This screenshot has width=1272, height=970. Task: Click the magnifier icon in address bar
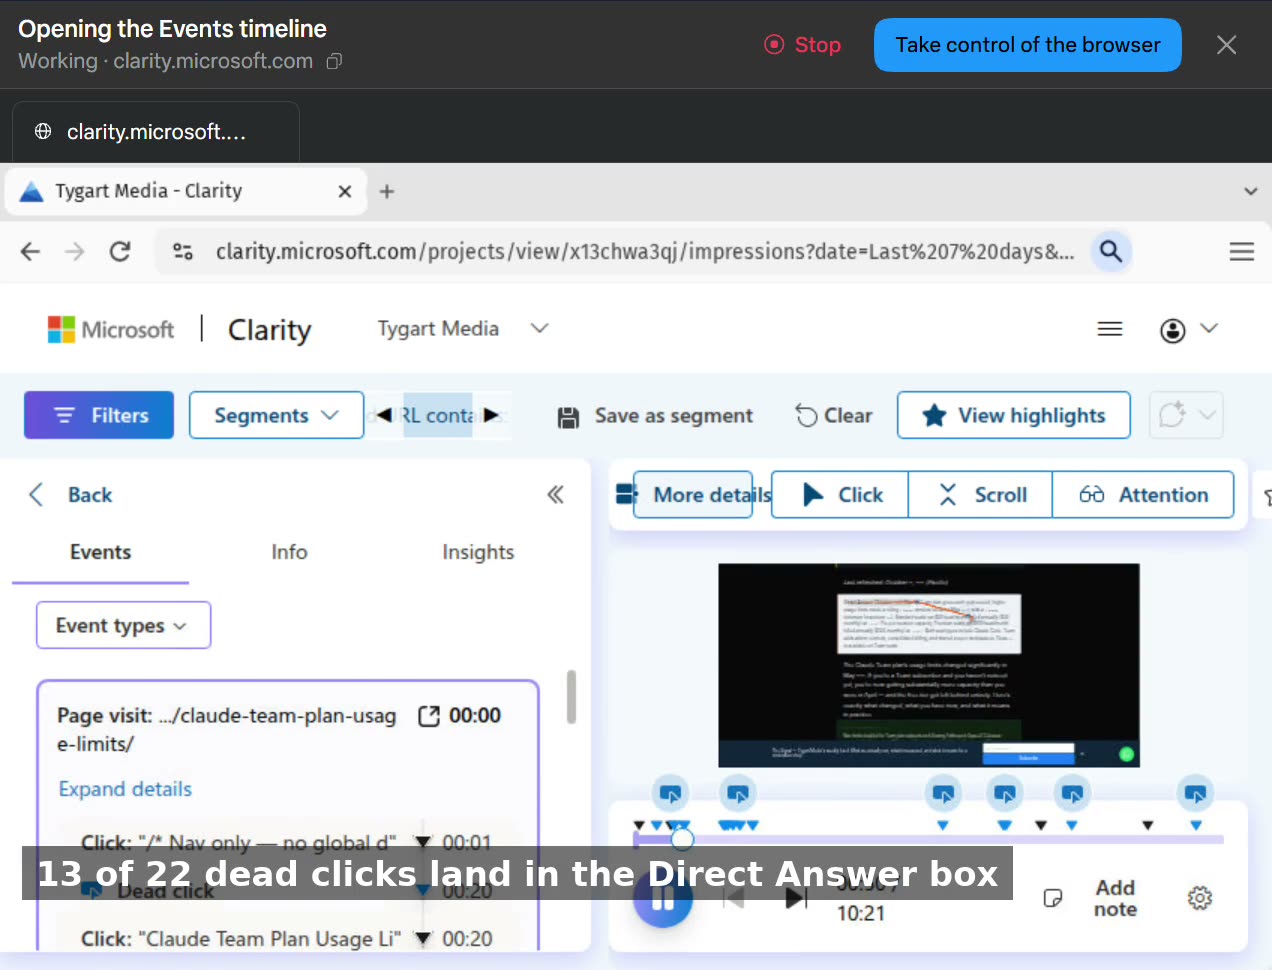(1111, 251)
